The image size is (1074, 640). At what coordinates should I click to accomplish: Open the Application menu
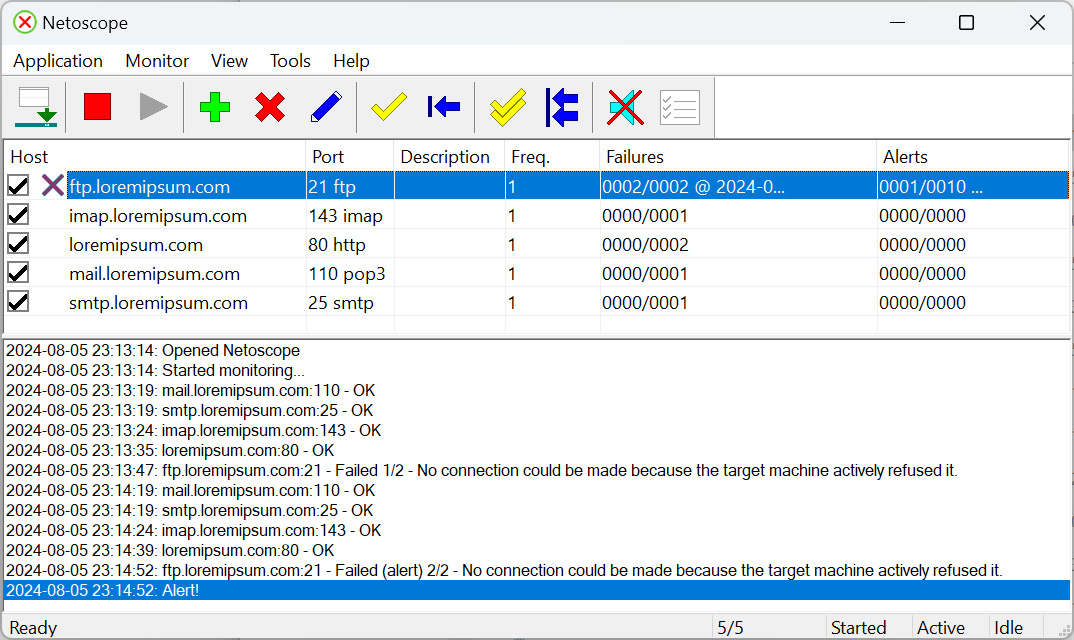(x=58, y=61)
